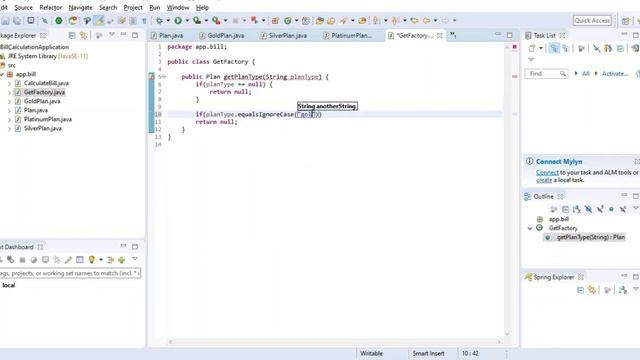Click the All filter in Task List

click(x=586, y=73)
